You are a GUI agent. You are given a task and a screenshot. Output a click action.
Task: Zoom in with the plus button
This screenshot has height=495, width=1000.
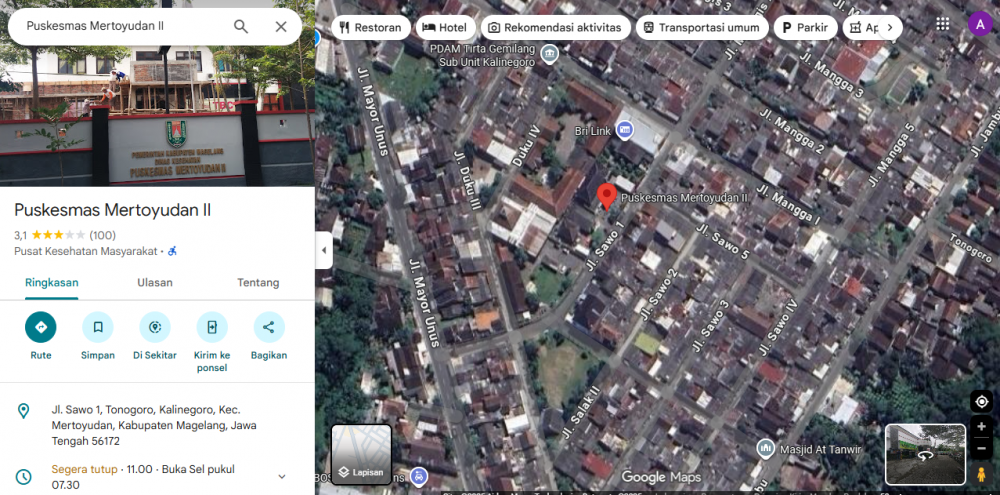[981, 427]
